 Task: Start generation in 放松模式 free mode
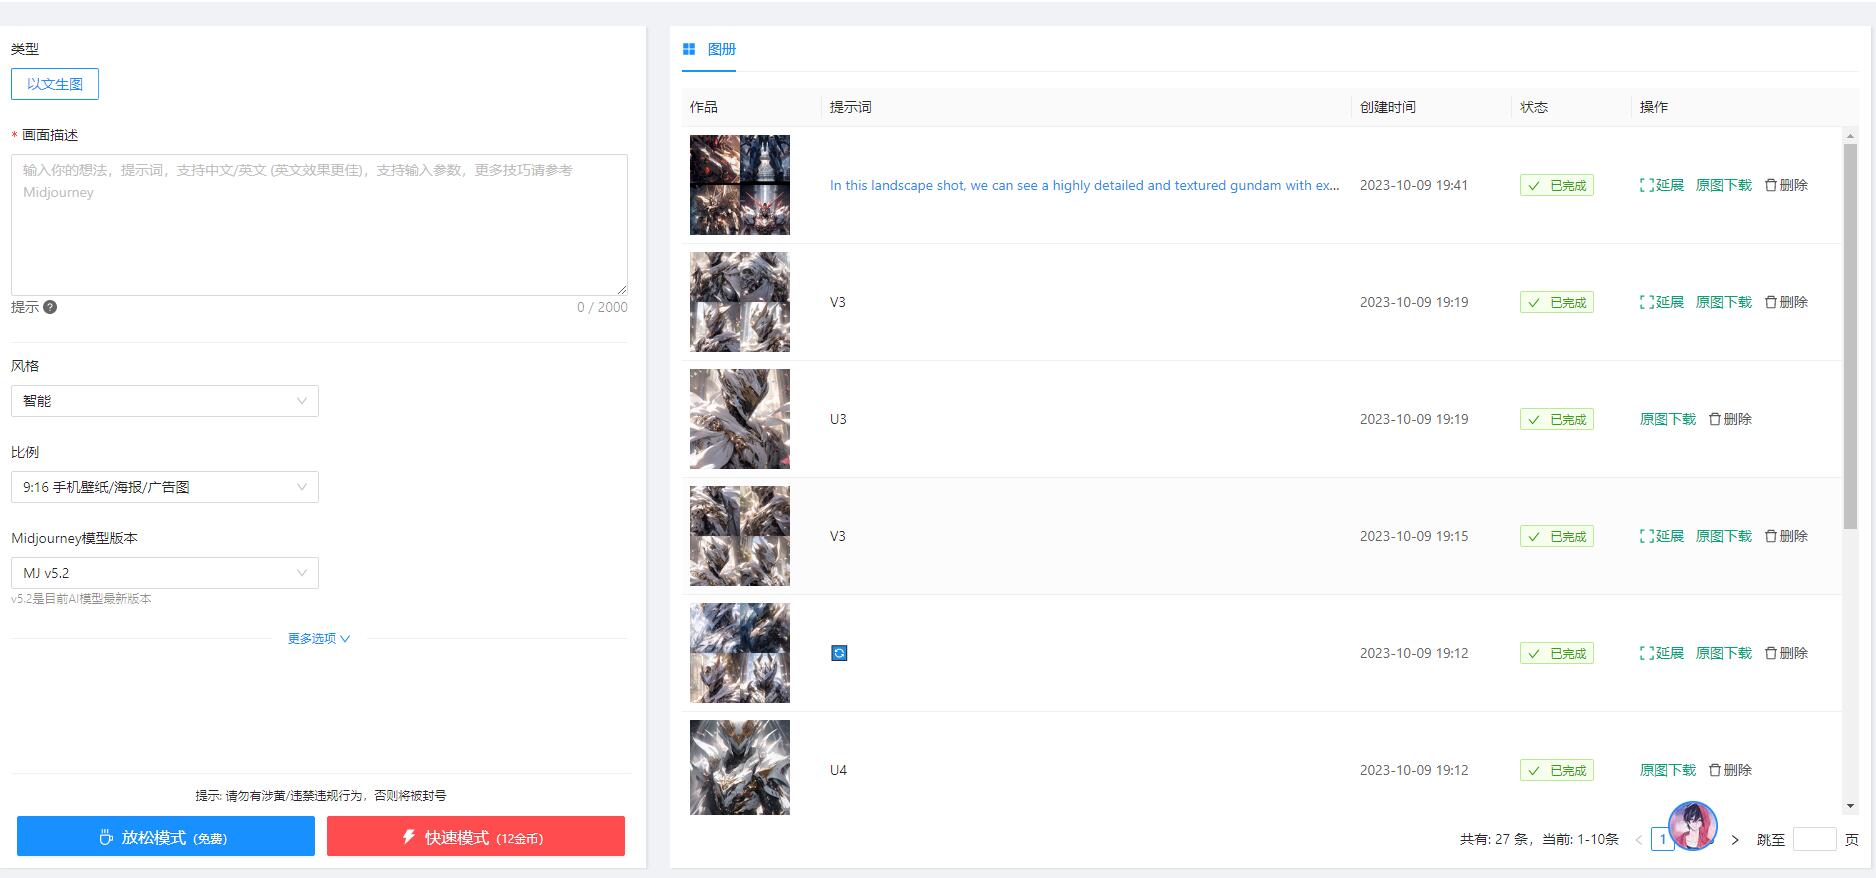click(x=166, y=837)
